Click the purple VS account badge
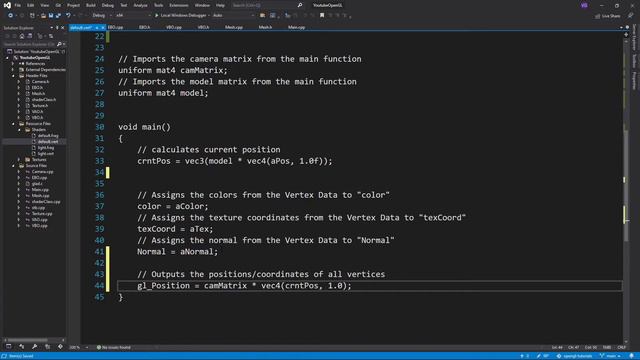Viewport: 640px width, 360px height. [584, 5]
